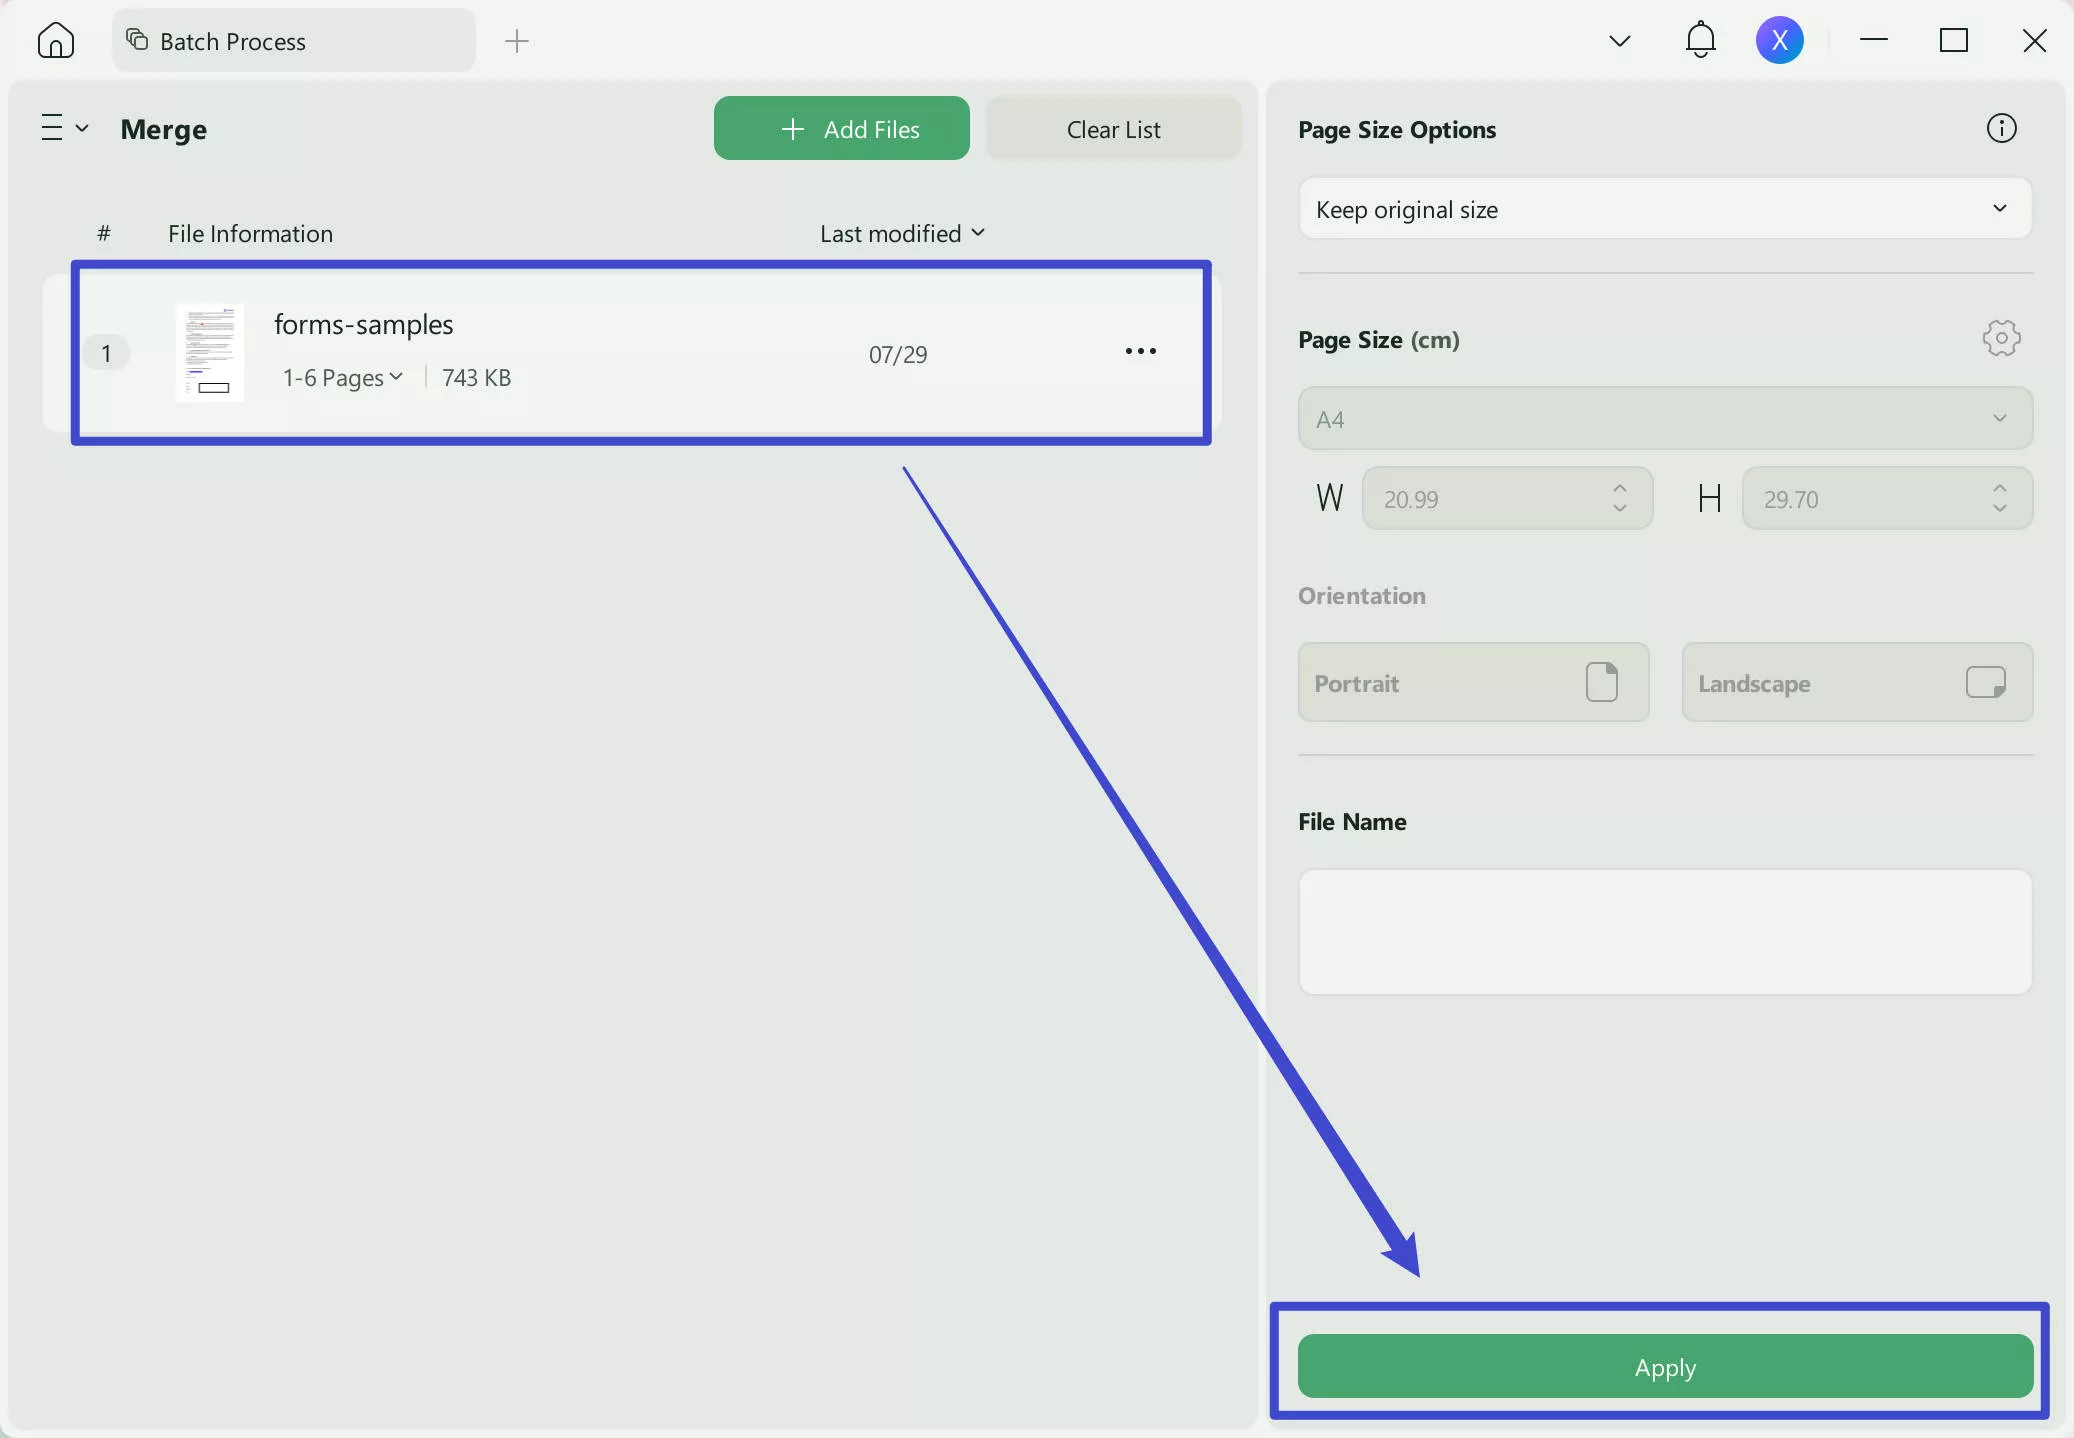Viewport: 2074px width, 1438px height.
Task: Open the three-dots menu for forms-samples
Action: pos(1140,352)
